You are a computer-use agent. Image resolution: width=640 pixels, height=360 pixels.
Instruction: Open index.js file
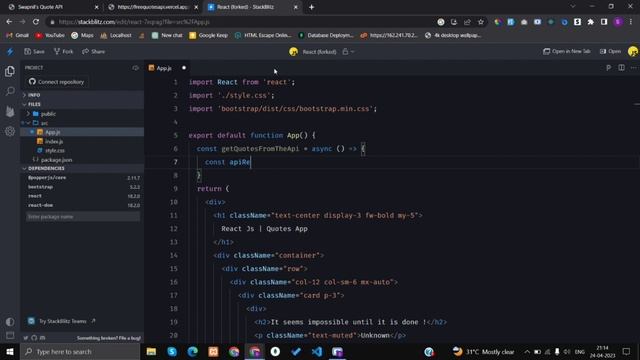[x=82, y=142]
